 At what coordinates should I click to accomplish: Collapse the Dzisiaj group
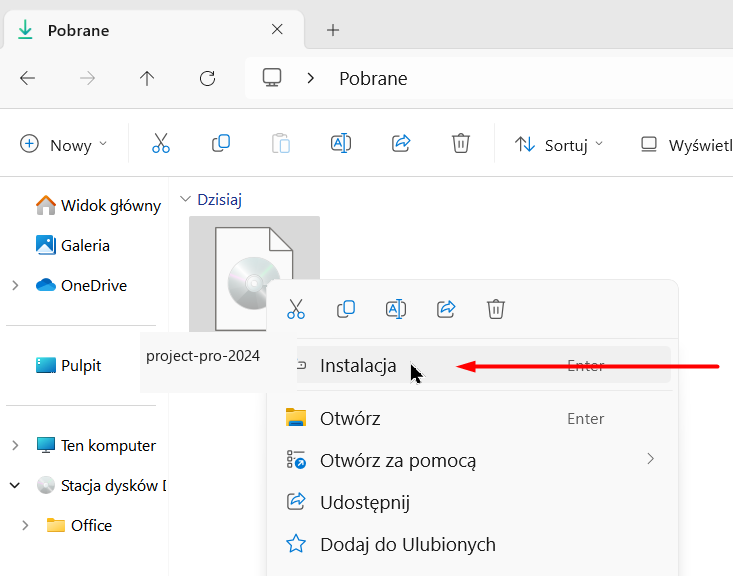point(186,199)
